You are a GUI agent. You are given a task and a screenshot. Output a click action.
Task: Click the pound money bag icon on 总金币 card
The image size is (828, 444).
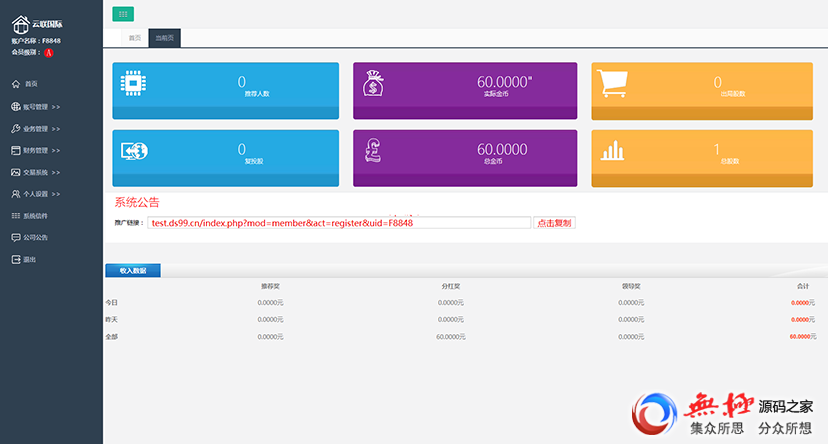pyautogui.click(x=375, y=151)
